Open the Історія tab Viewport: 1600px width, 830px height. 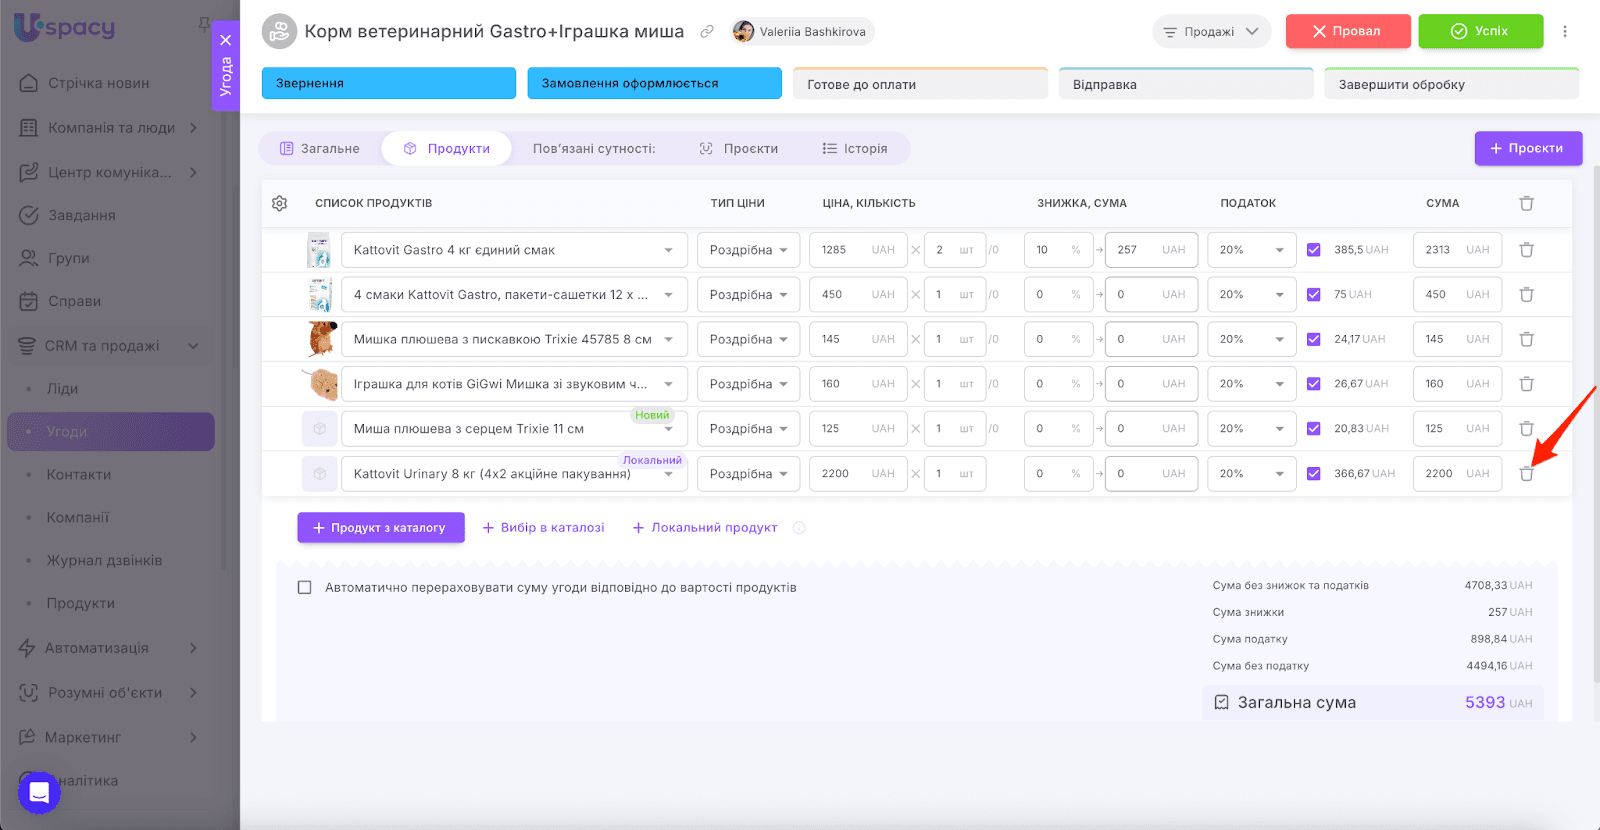click(855, 148)
